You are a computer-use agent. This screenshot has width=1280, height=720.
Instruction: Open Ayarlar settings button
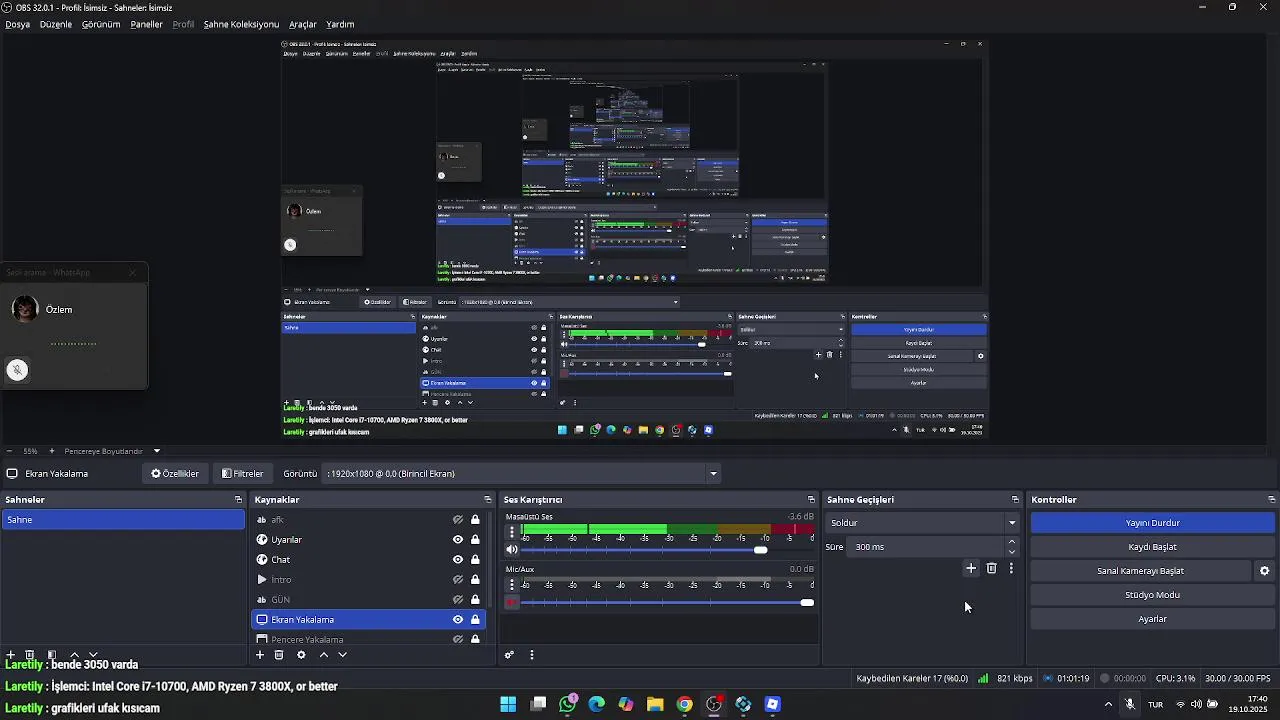click(x=1153, y=619)
